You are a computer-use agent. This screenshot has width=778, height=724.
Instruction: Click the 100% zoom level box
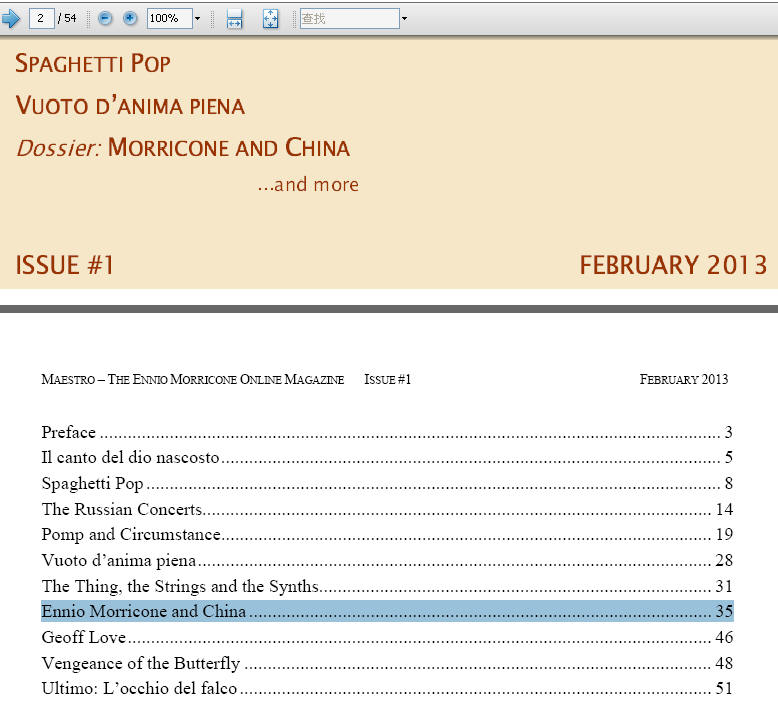(169, 19)
